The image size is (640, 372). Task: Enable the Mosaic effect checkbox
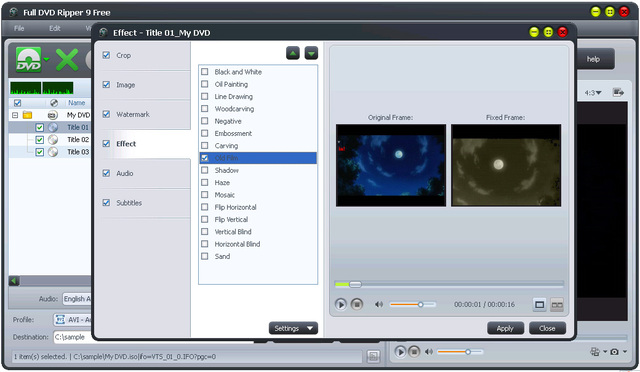205,195
